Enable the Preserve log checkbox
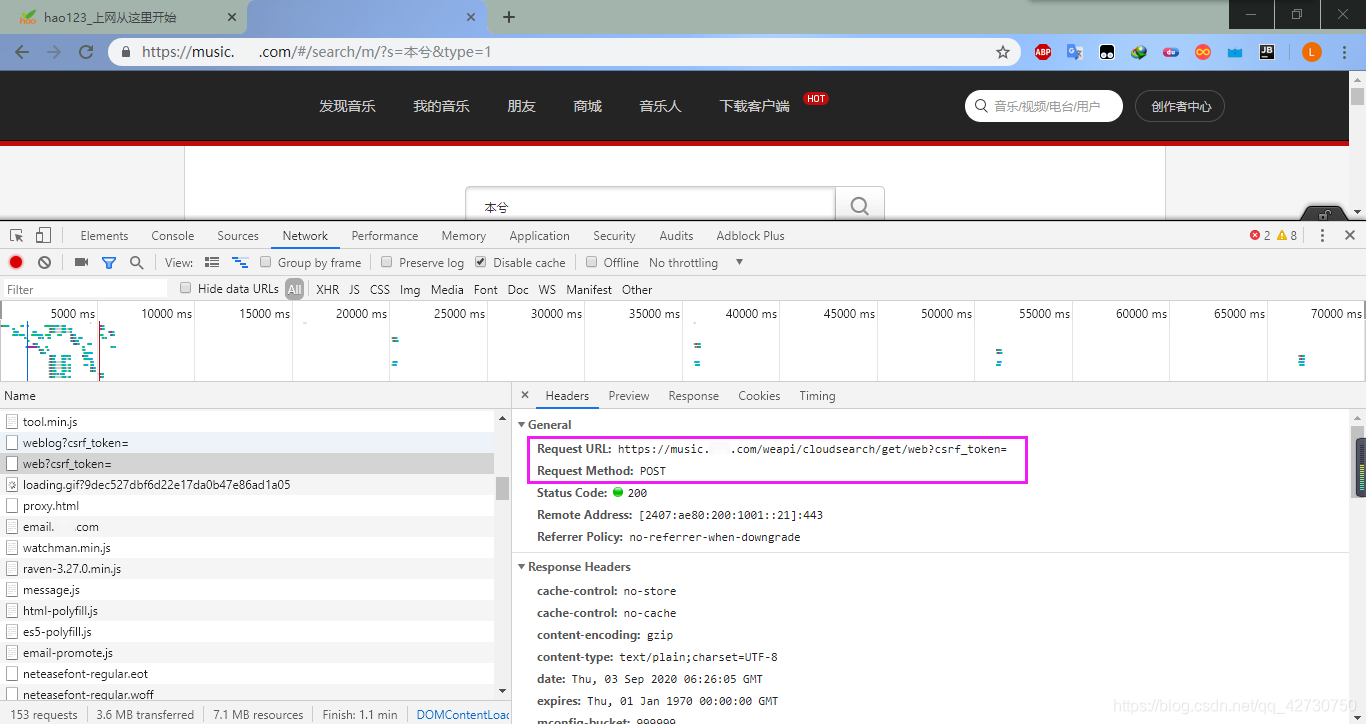Image resolution: width=1366 pixels, height=724 pixels. click(386, 262)
